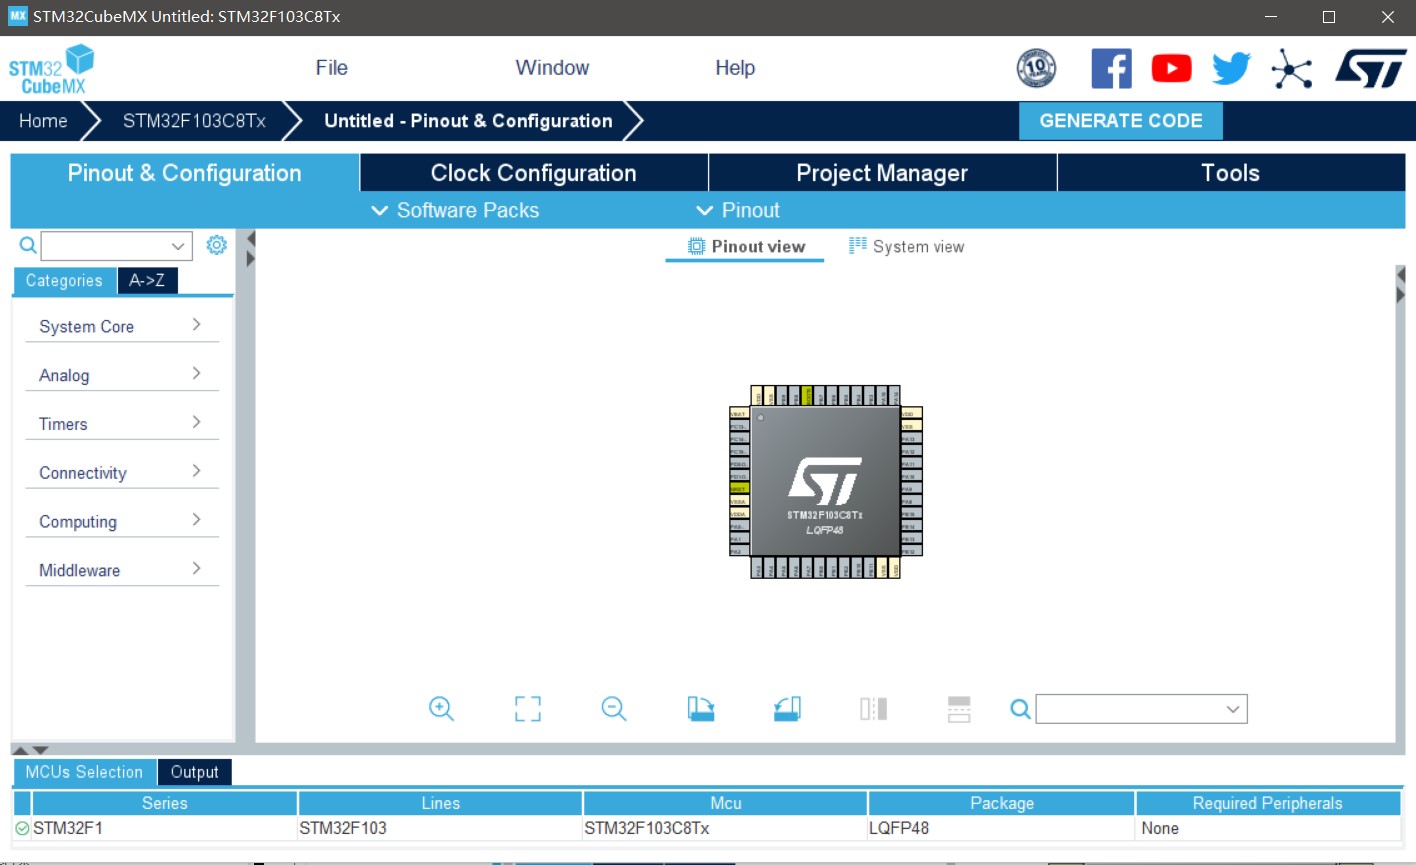Select the VBAT pin on the chip
The image size is (1416, 865).
pos(739,413)
